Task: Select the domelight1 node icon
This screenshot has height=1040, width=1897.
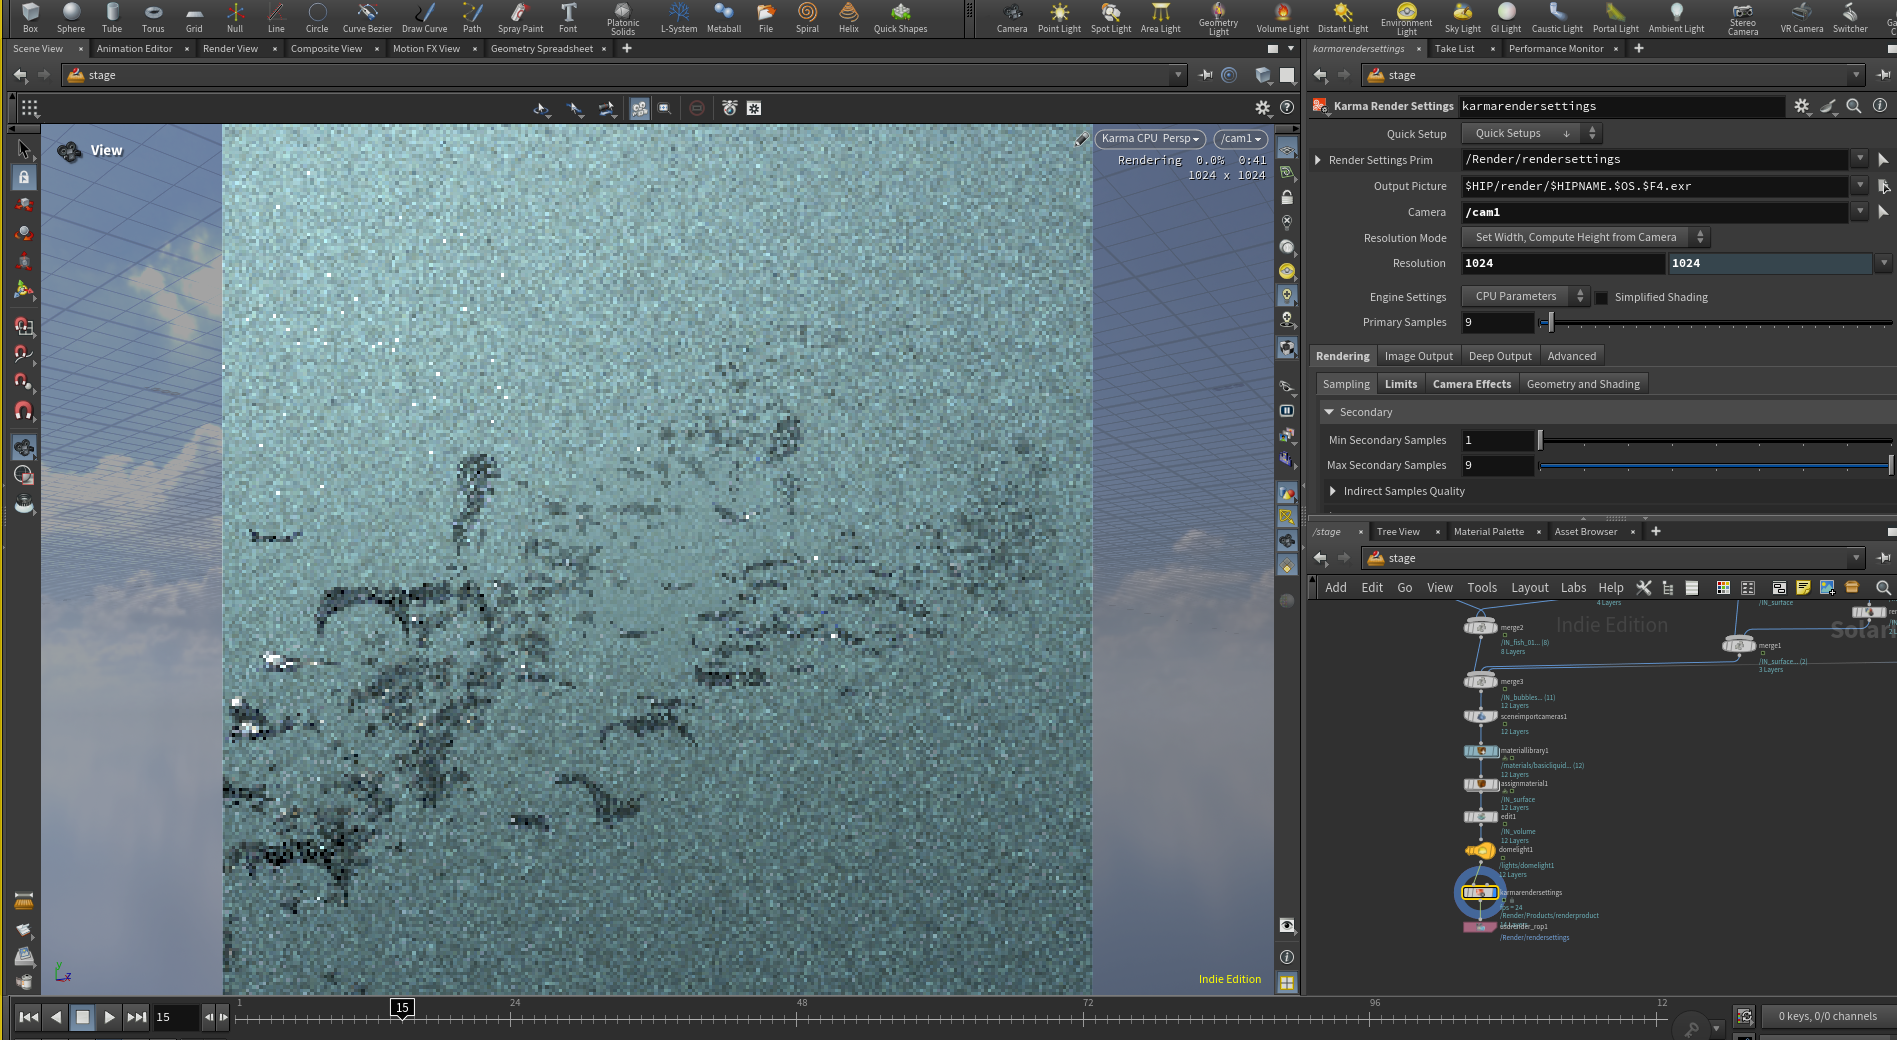Action: pyautogui.click(x=1480, y=851)
